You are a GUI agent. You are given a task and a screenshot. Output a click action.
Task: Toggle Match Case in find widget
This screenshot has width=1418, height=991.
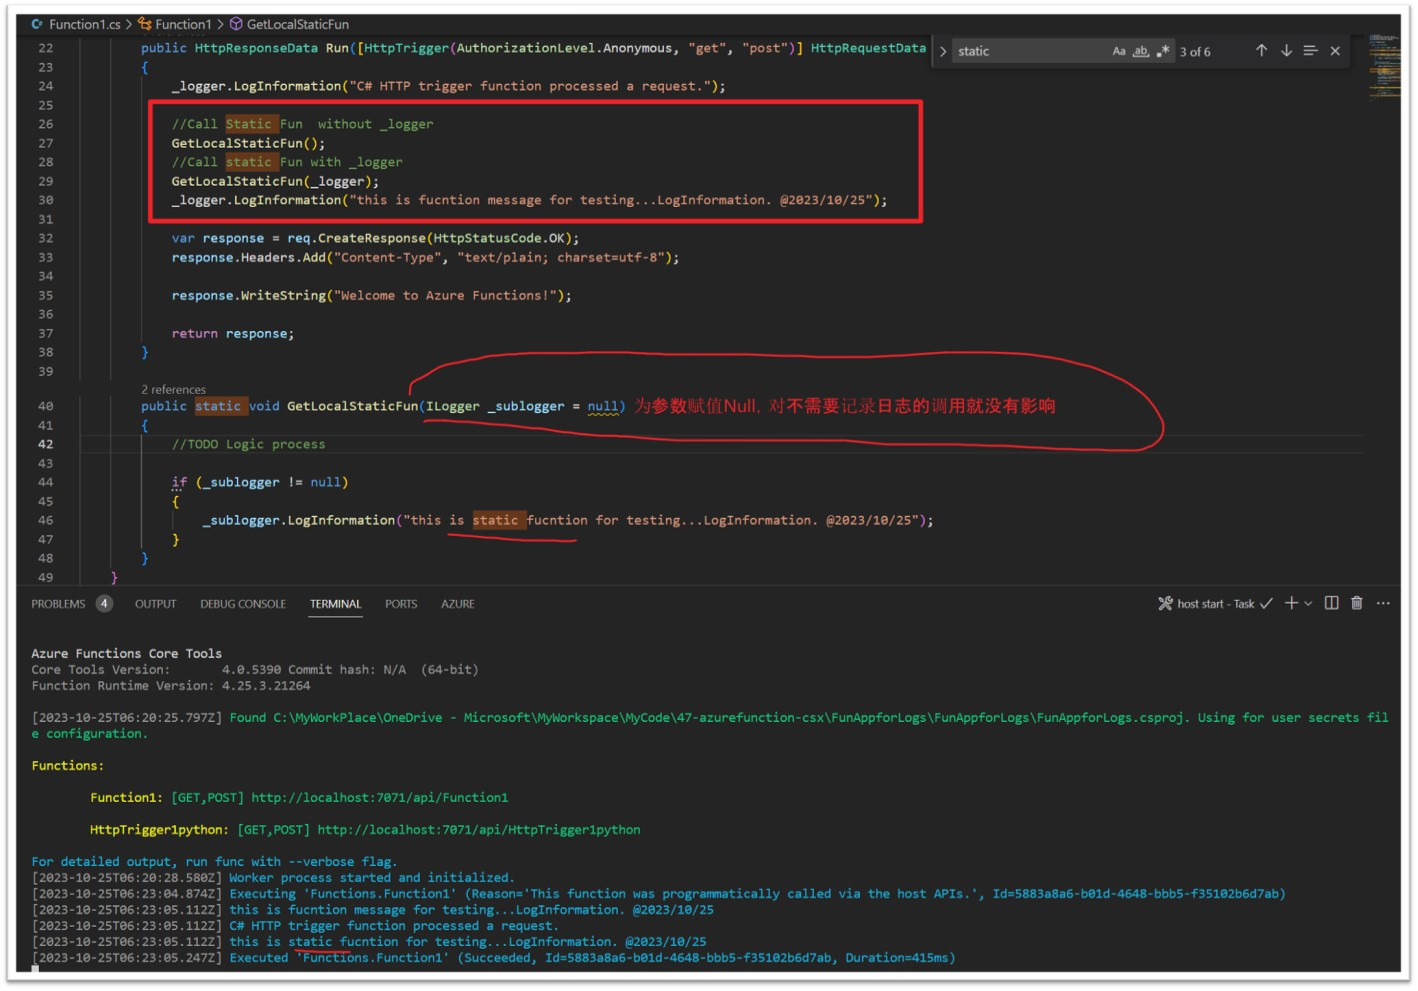tap(1119, 51)
